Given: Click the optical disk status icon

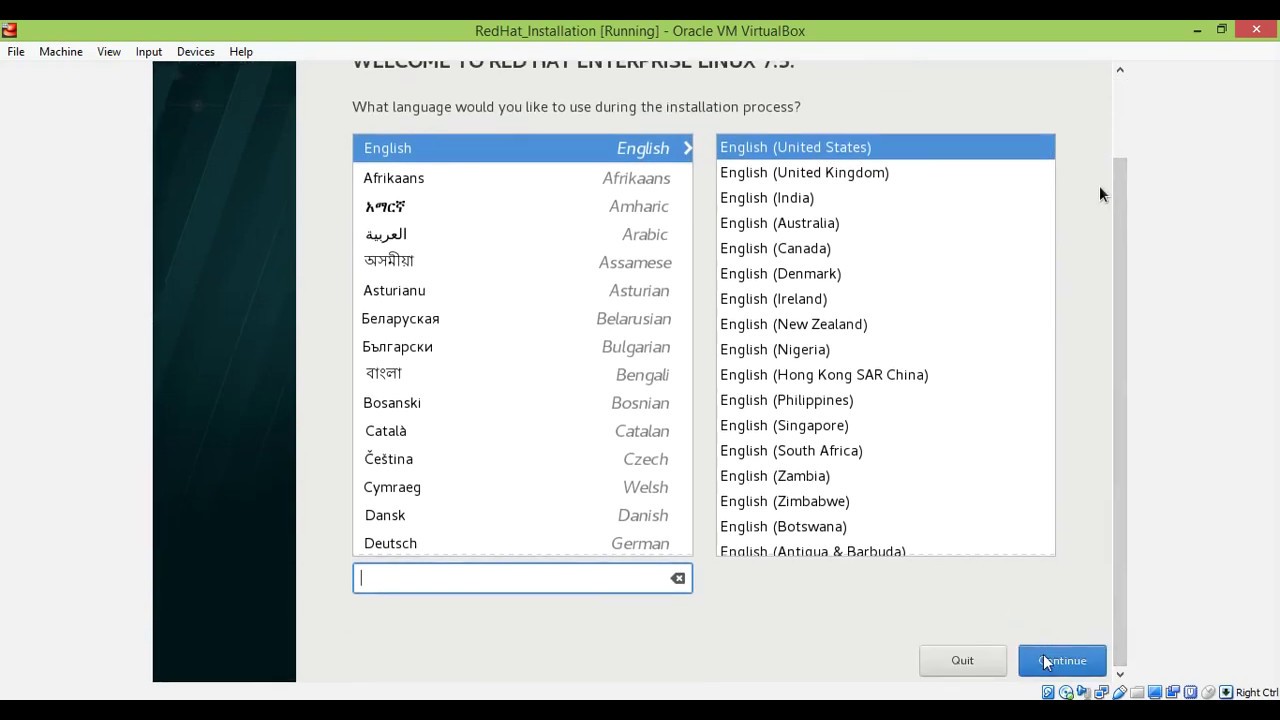Looking at the screenshot, I should [1066, 692].
